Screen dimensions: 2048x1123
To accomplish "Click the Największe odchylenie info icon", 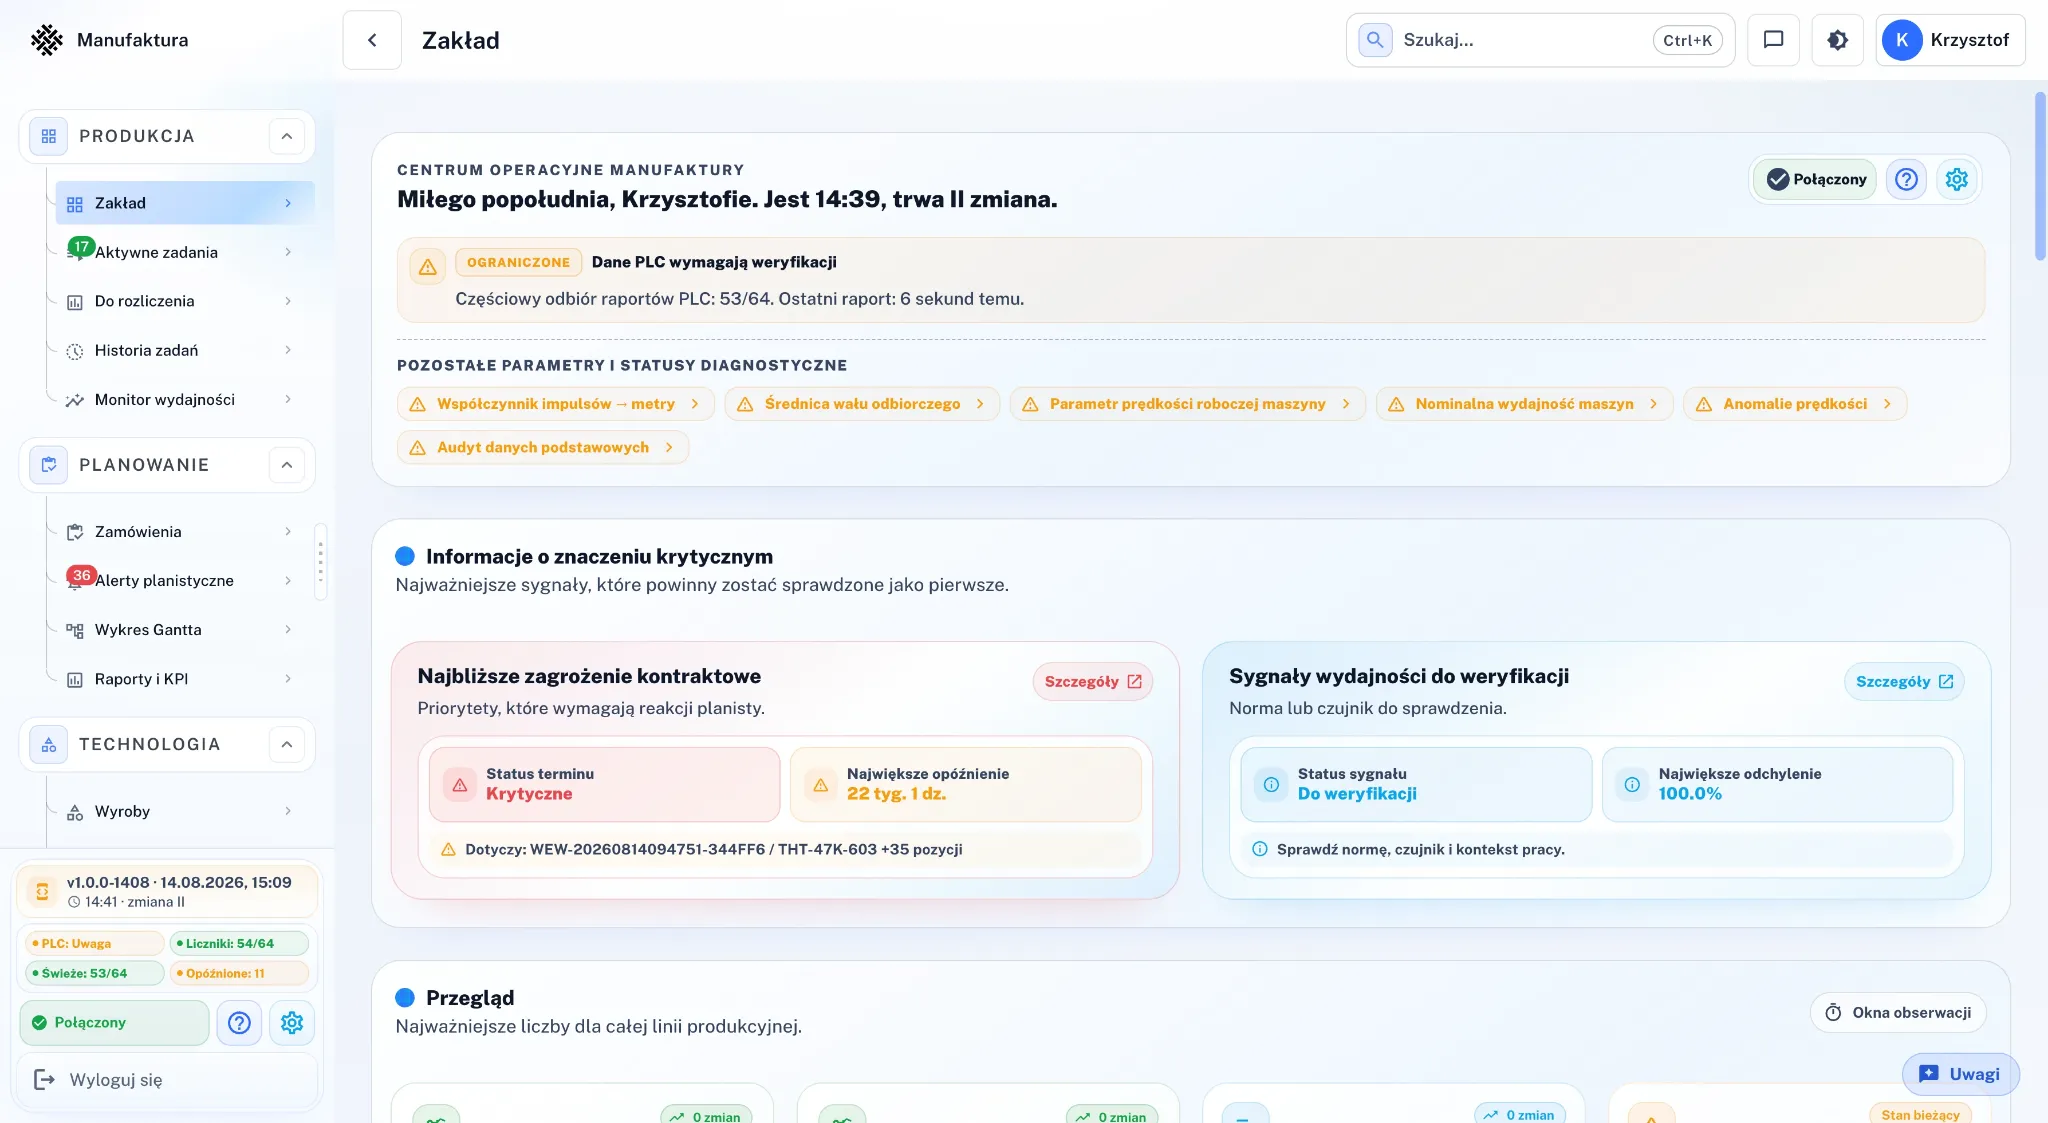I will 1632,785.
